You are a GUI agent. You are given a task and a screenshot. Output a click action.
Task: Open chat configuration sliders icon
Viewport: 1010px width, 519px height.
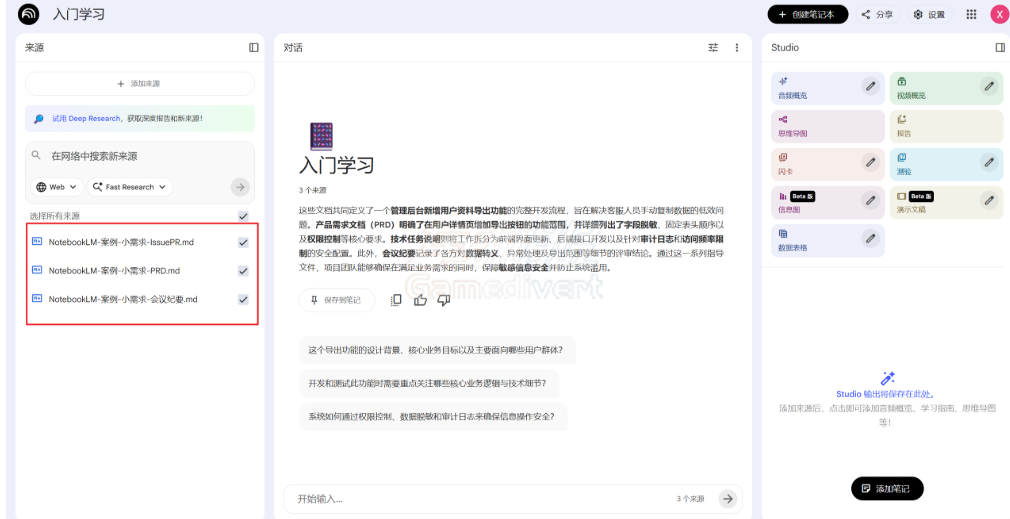coord(713,48)
